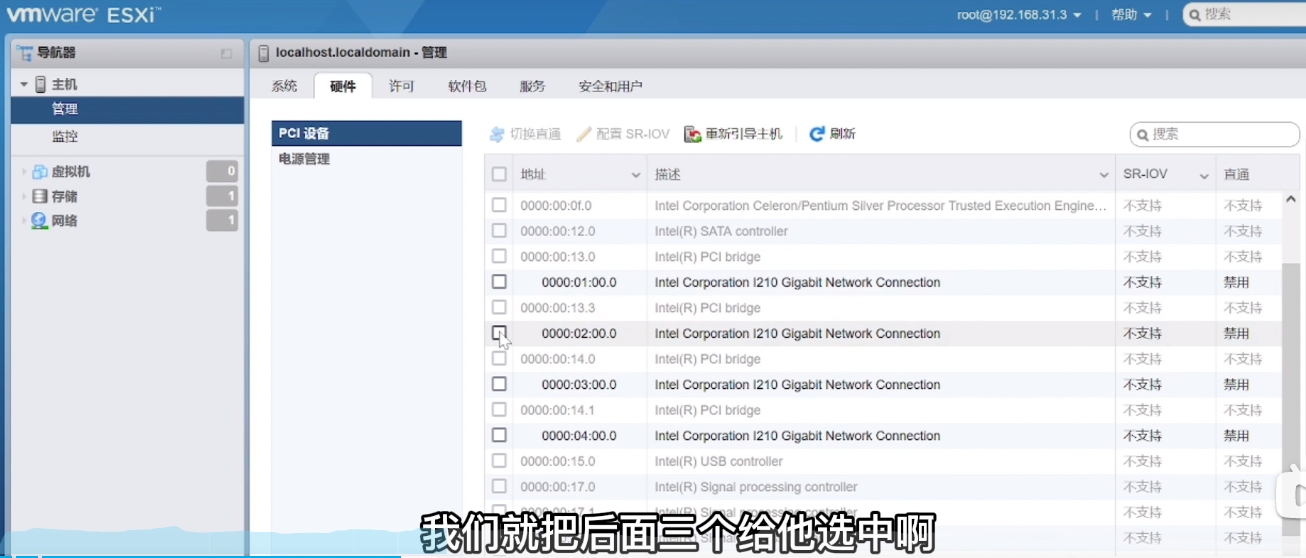Screen dimensions: 1306x558
Task: Collapse the 主机 tree node
Action: (x=24, y=85)
